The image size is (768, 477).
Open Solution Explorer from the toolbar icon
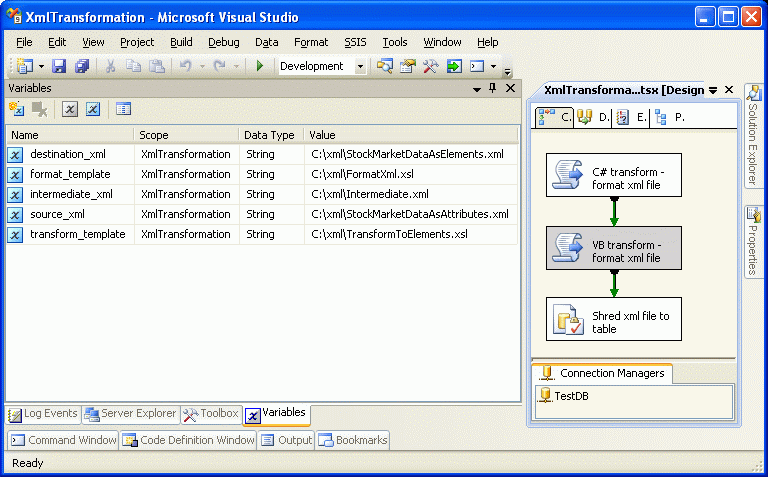point(384,66)
